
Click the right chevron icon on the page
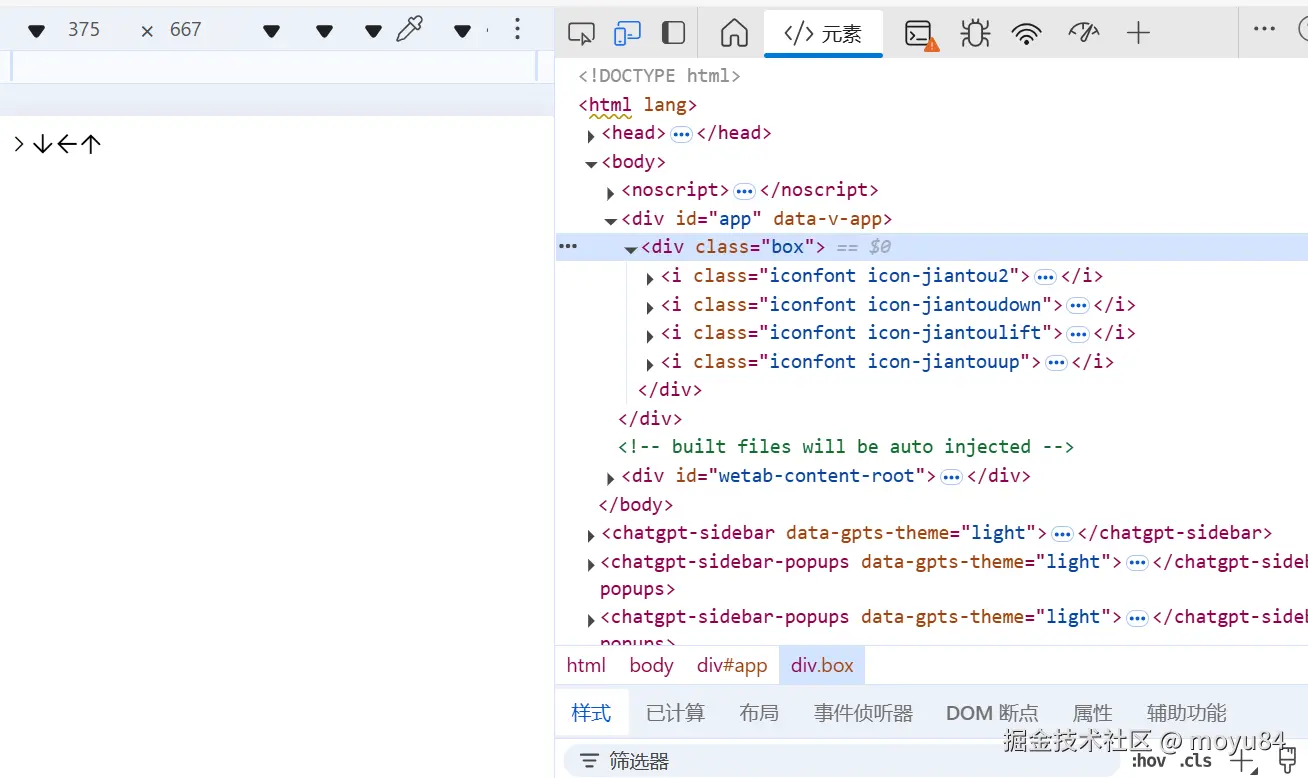(x=19, y=144)
